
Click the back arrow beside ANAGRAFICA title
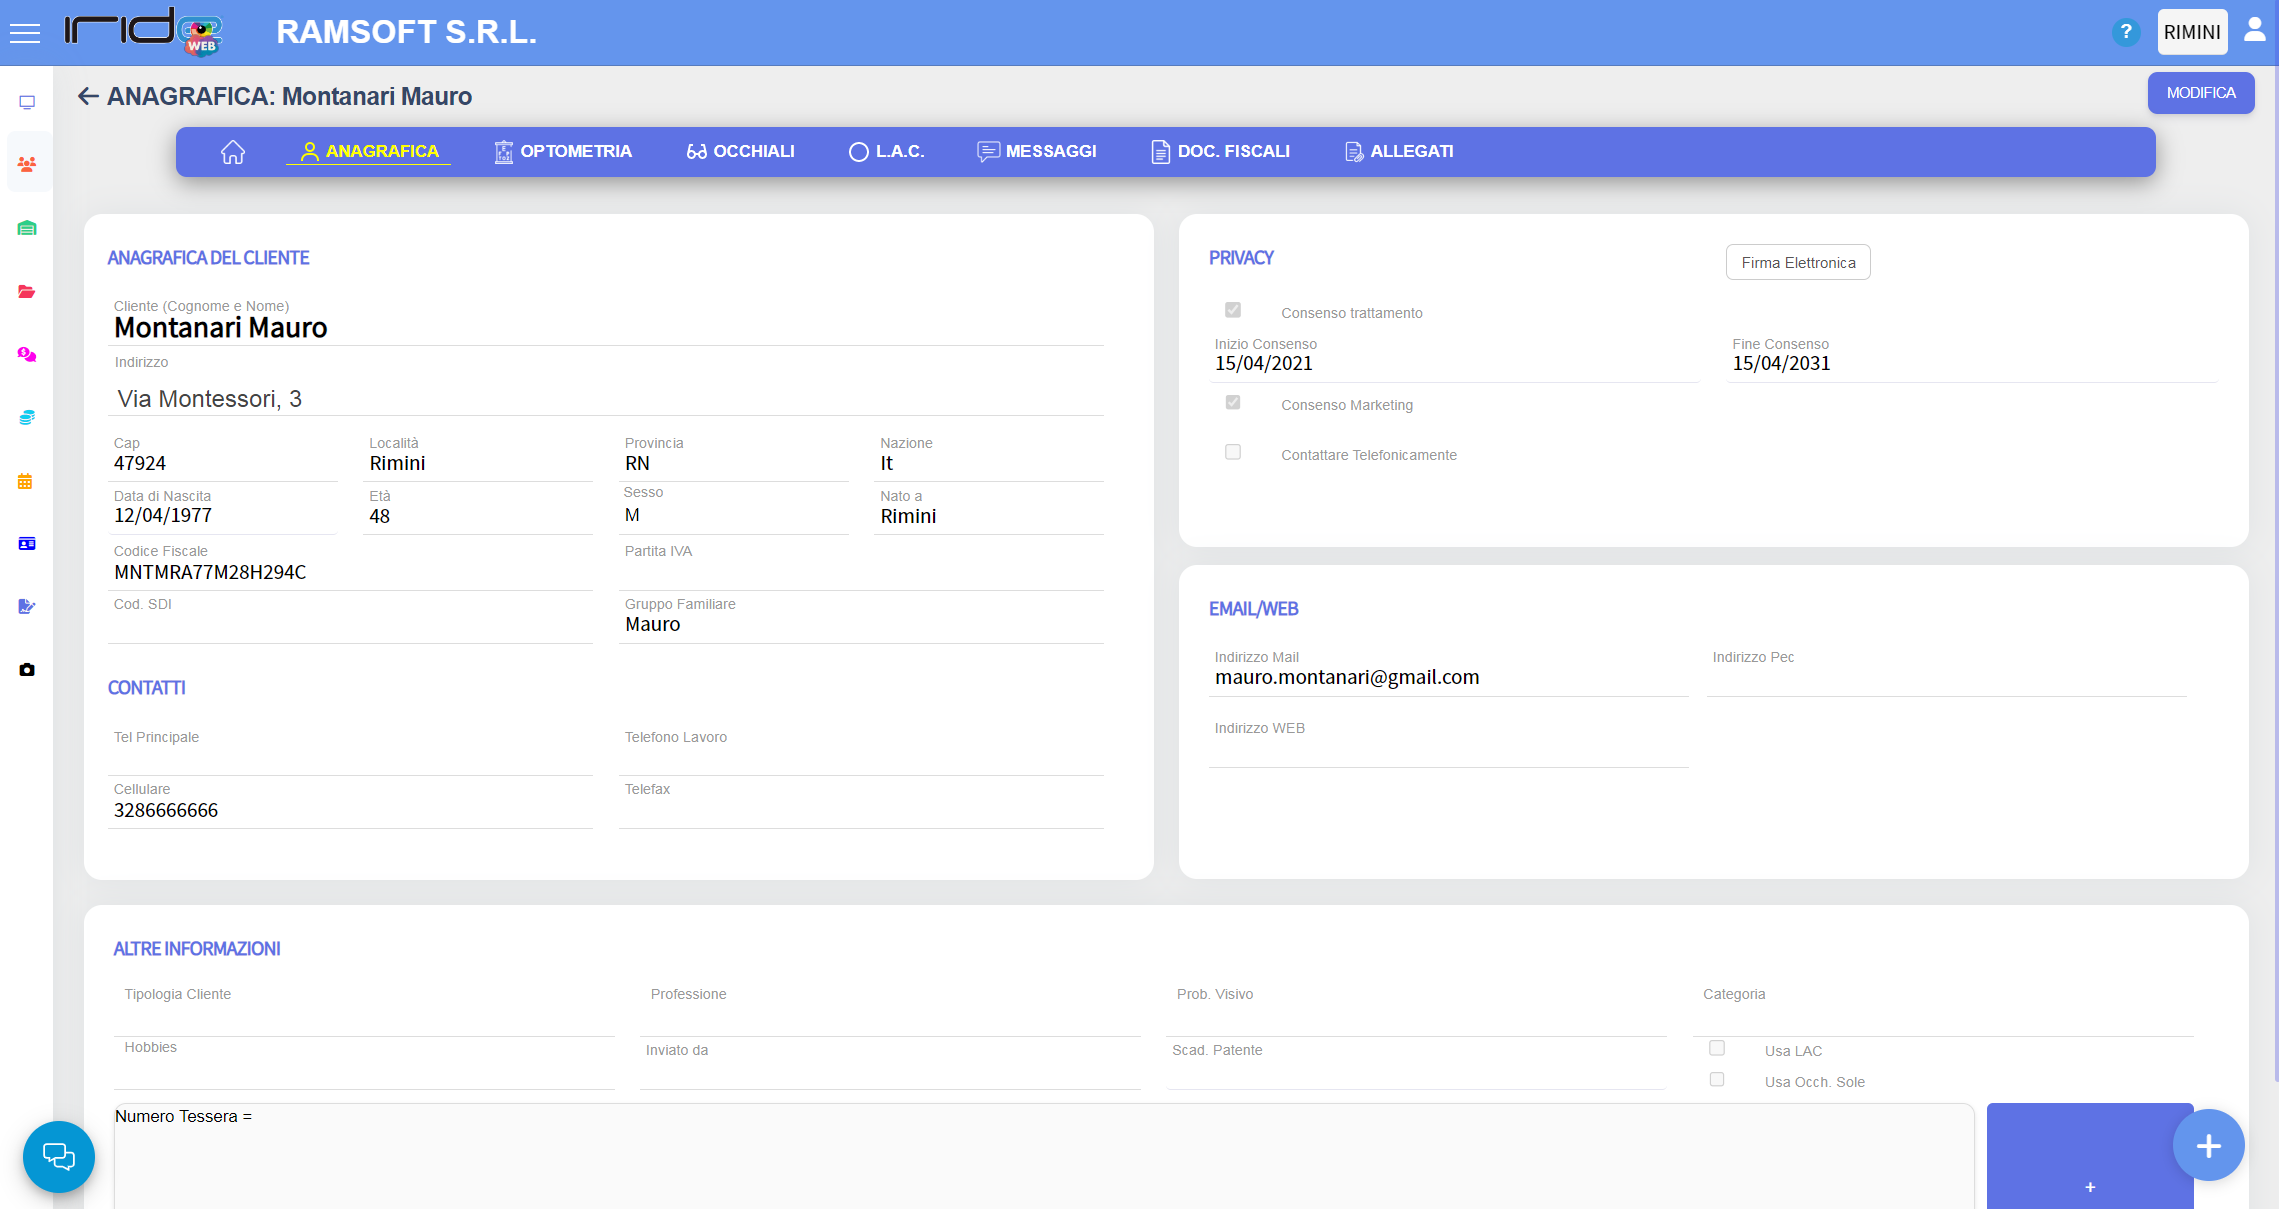tap(88, 96)
